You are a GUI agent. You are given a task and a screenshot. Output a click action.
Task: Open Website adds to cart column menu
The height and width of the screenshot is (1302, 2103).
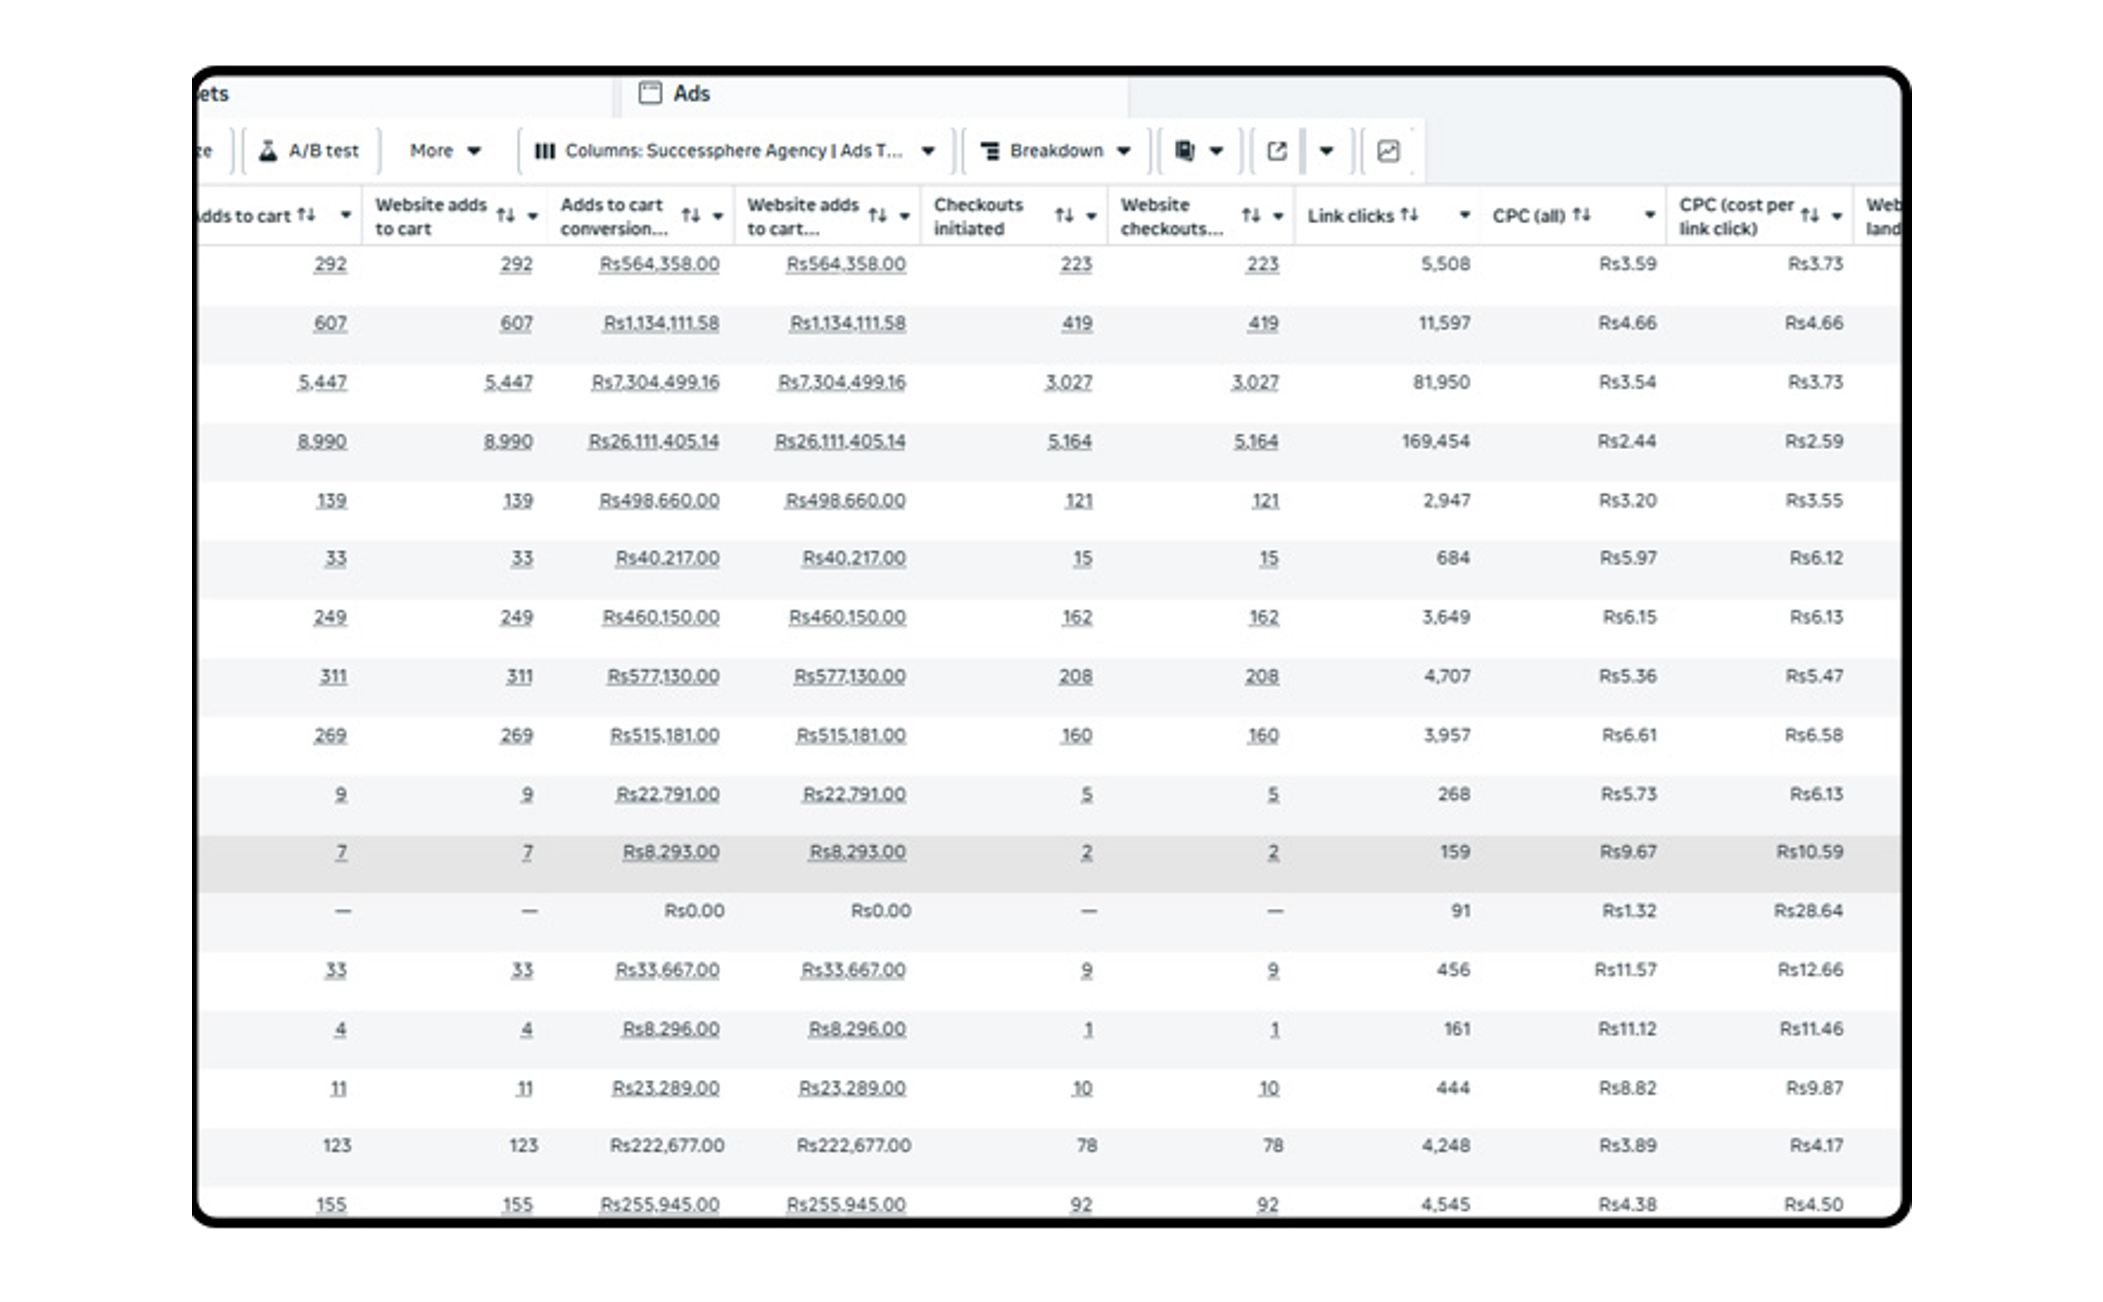coord(533,216)
